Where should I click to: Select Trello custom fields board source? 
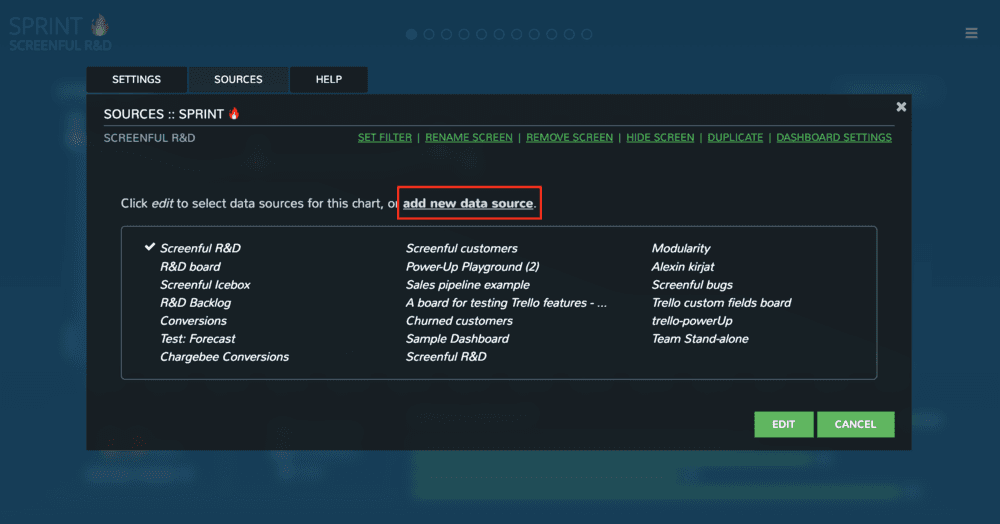coord(721,303)
